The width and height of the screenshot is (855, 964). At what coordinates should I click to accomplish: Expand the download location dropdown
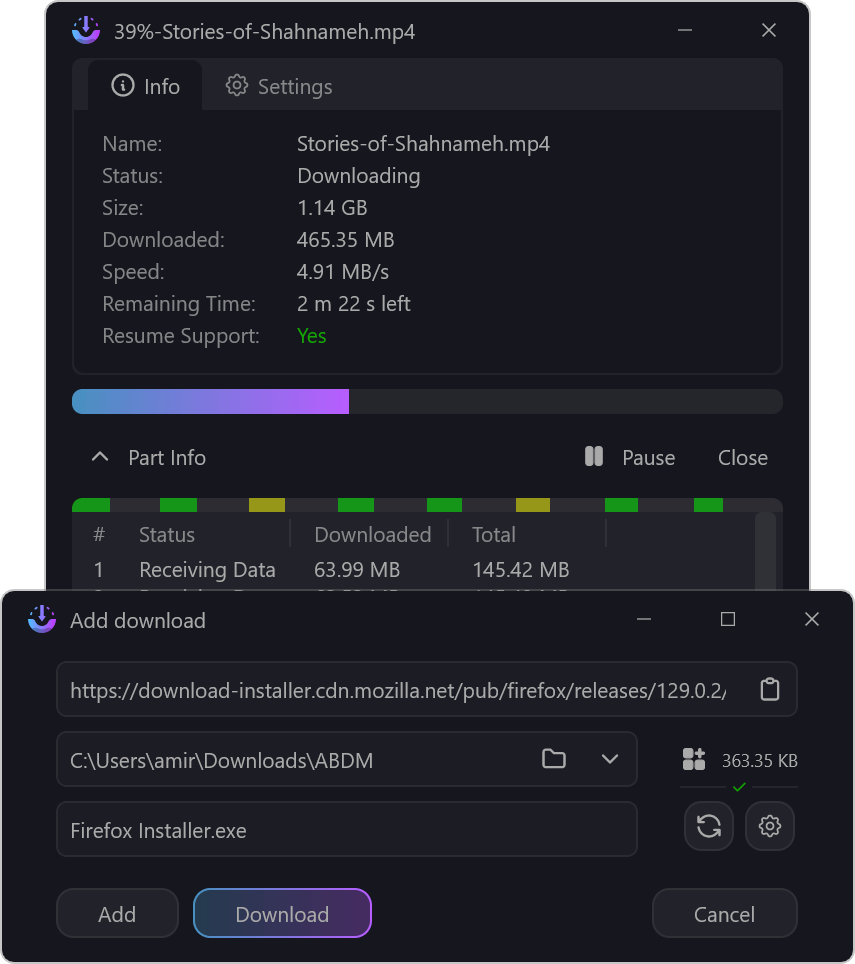coord(610,759)
